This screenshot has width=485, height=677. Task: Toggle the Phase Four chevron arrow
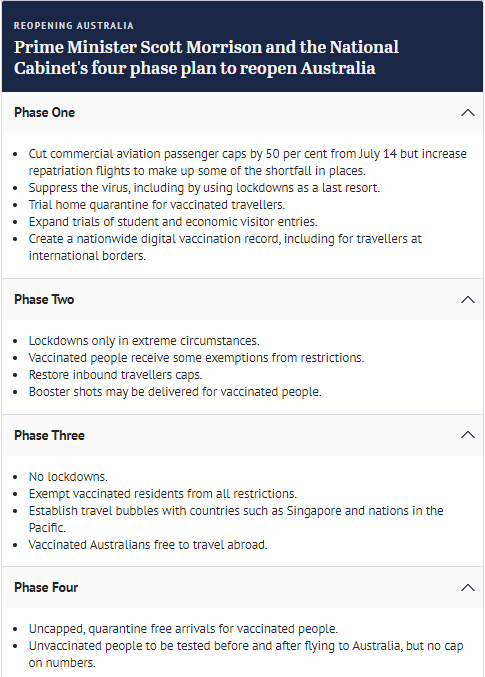pos(468,587)
